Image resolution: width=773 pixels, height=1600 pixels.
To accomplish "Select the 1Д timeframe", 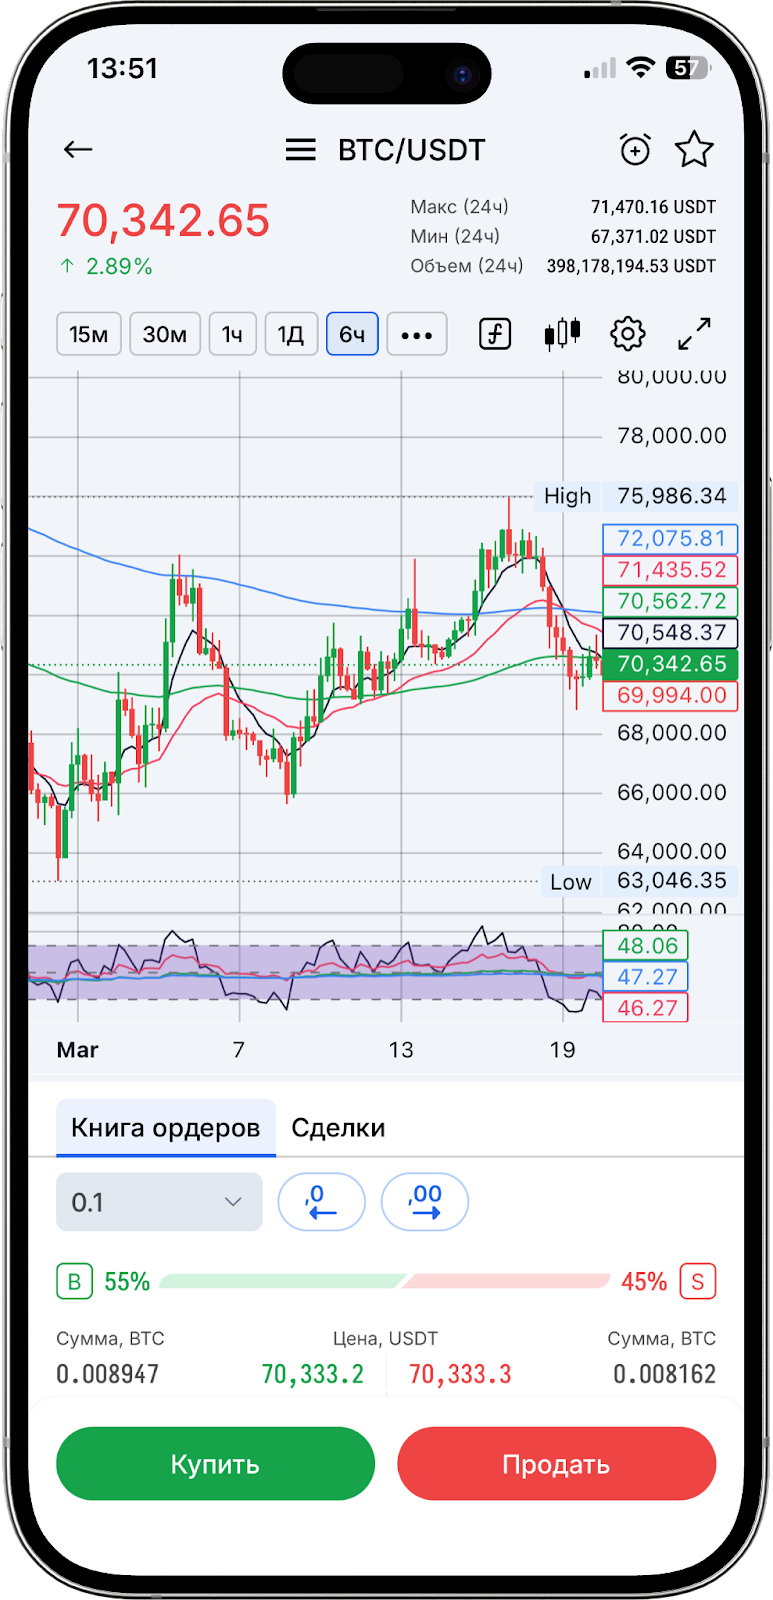I will (291, 334).
